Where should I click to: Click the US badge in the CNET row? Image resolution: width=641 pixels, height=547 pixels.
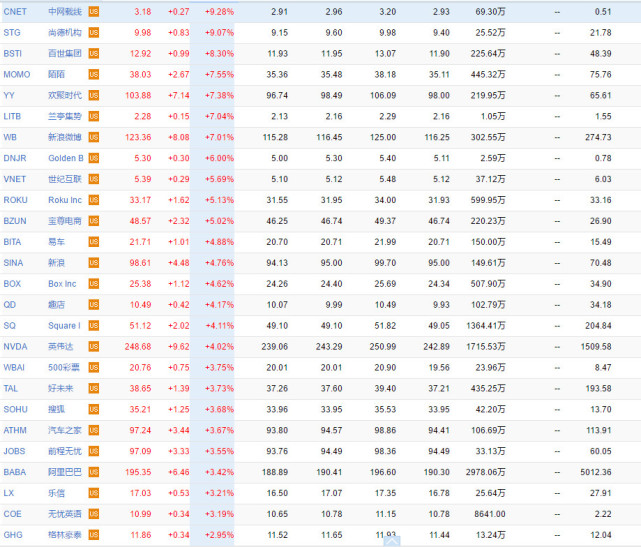click(94, 12)
